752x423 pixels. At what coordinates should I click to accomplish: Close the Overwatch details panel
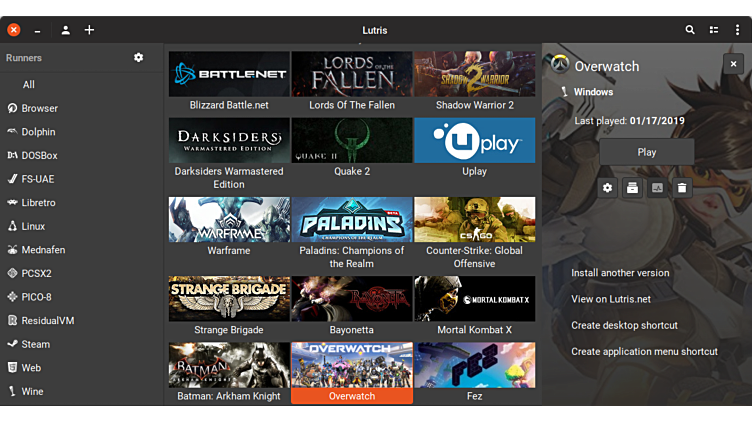(732, 64)
